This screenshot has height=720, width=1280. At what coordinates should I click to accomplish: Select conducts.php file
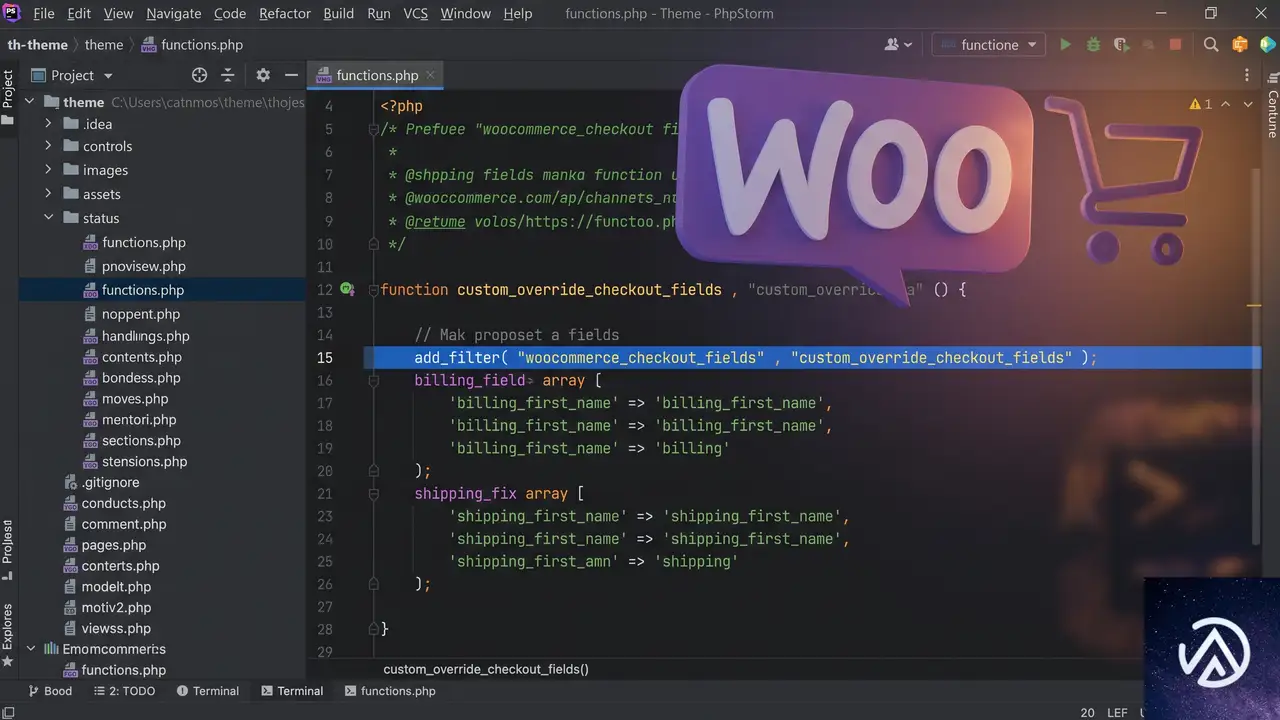point(115,504)
